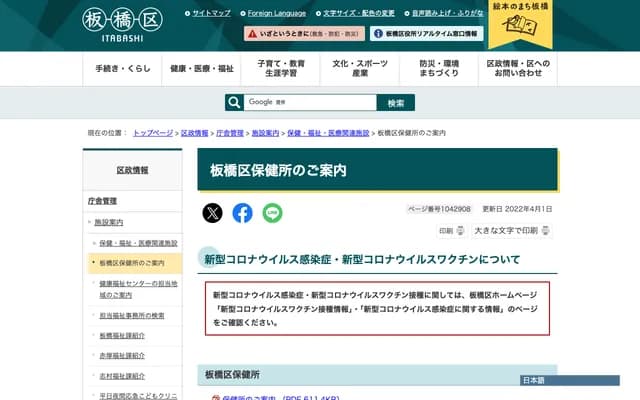Share page on X (Twitter)
The height and width of the screenshot is (400, 640).
pyautogui.click(x=213, y=213)
